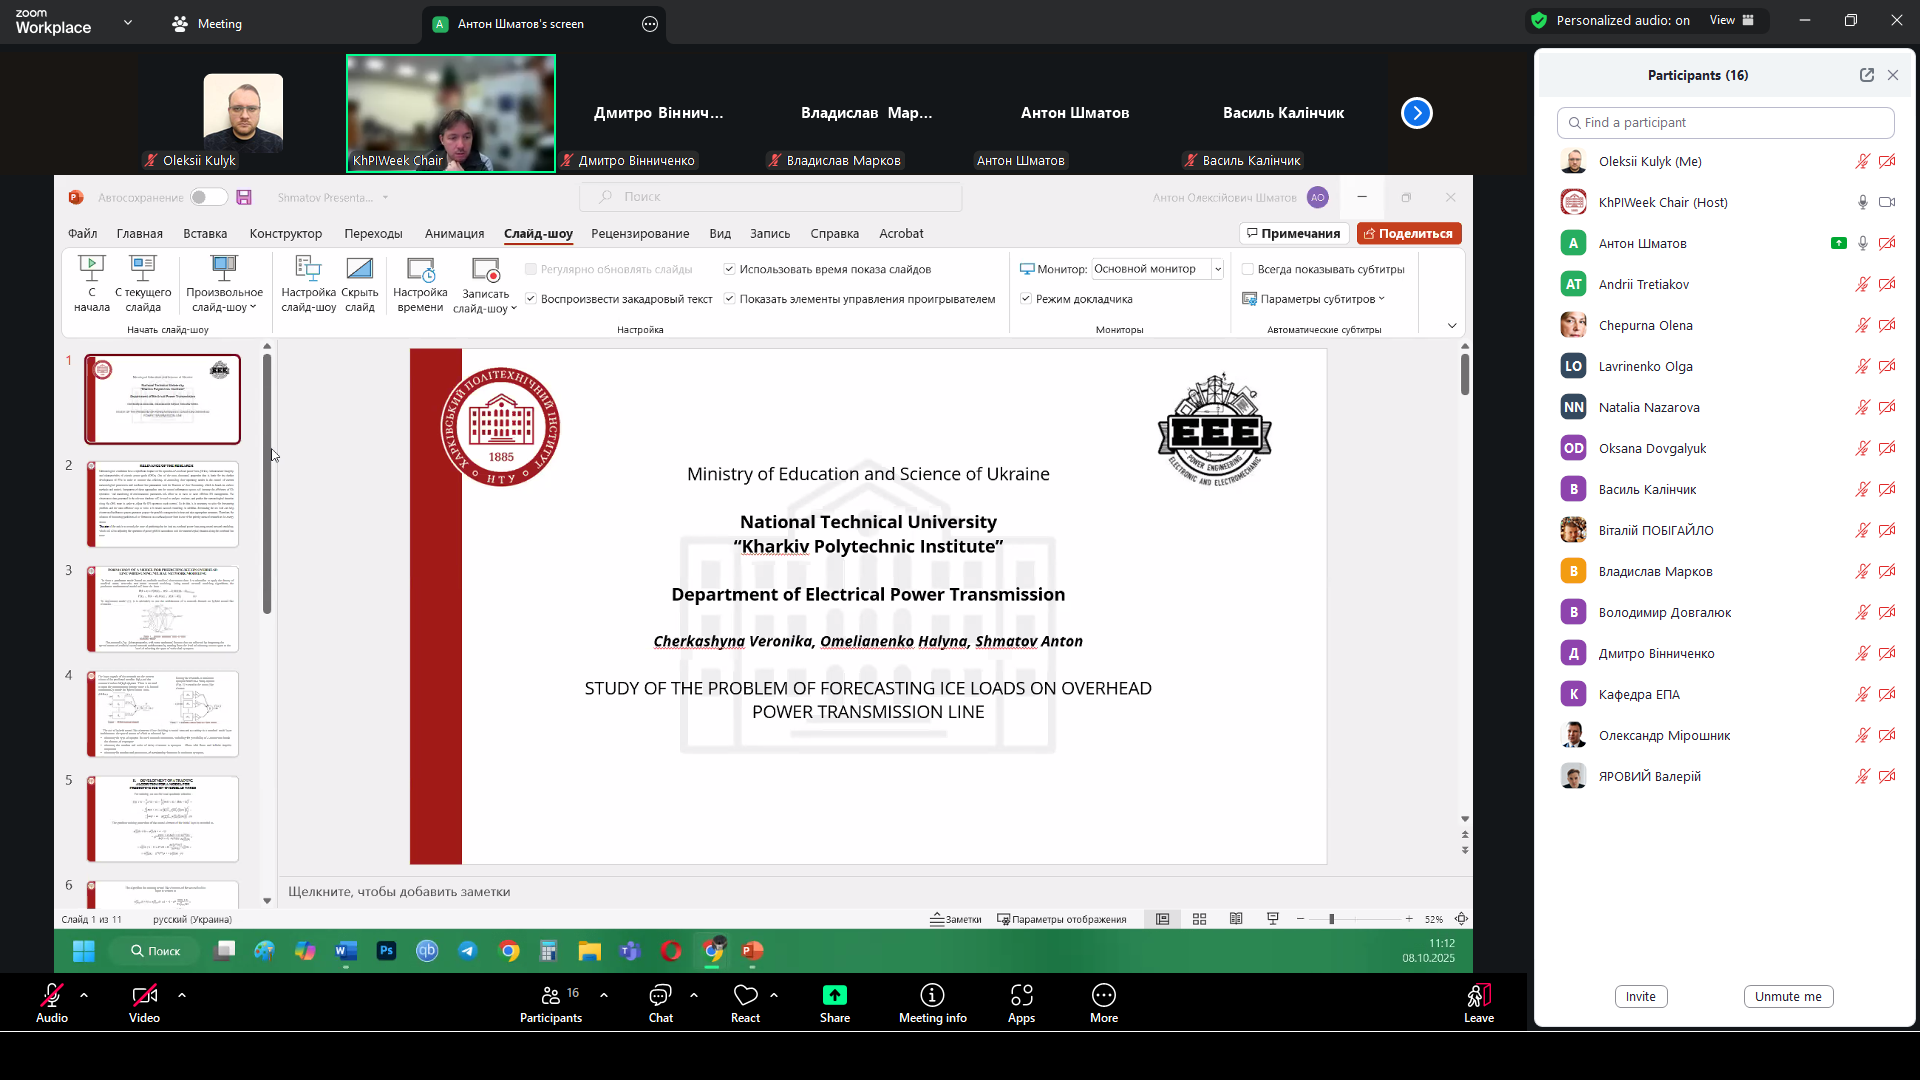This screenshot has height=1080, width=1920.
Task: Open "Настройка времени" rehearse timings tool
Action: point(420,283)
